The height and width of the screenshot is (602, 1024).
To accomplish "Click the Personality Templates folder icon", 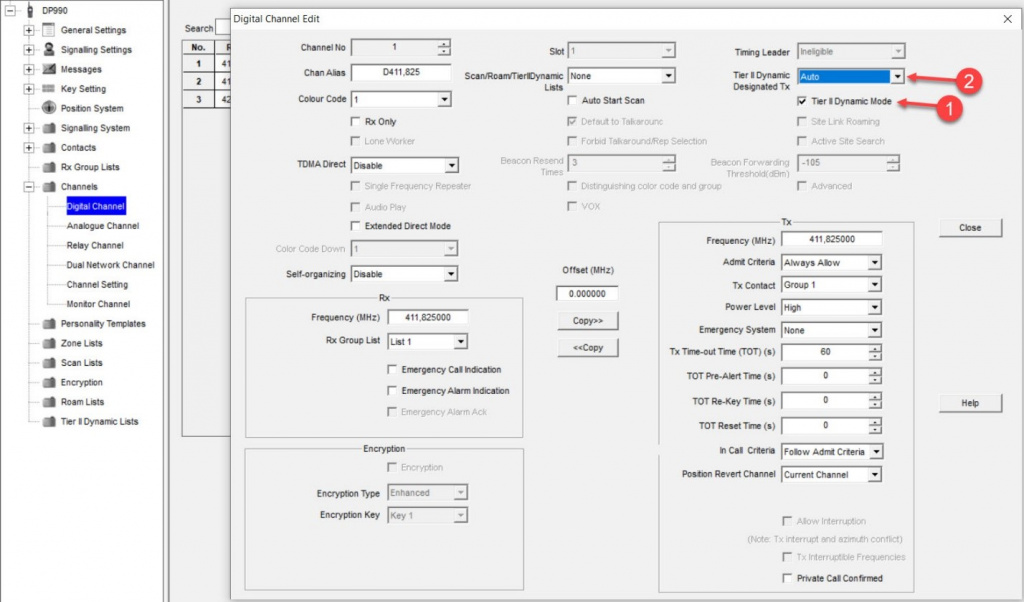I will [x=48, y=324].
